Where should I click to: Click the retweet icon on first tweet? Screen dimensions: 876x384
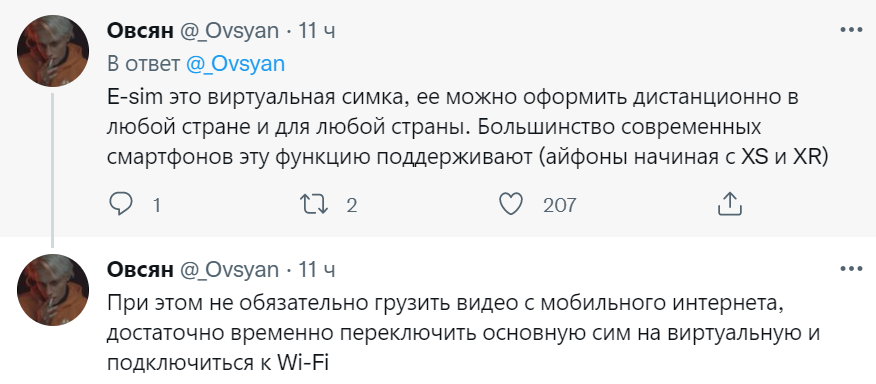(314, 205)
